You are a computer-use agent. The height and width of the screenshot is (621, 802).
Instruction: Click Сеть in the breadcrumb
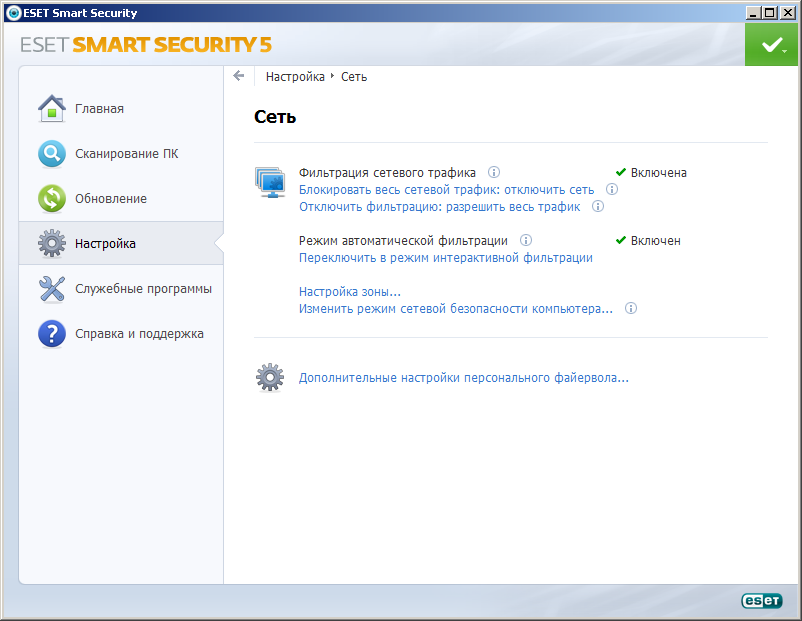(x=354, y=77)
